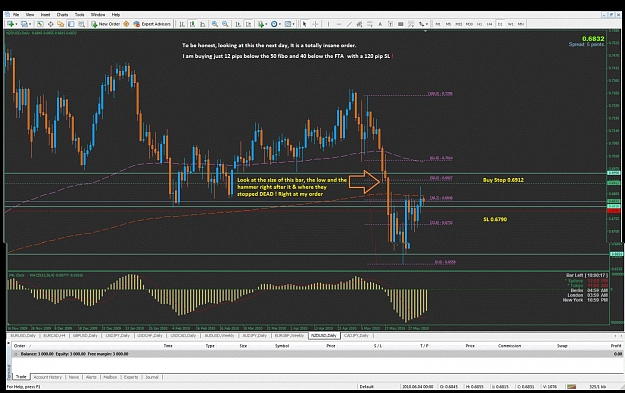The width and height of the screenshot is (625, 393).
Task: Toggle the Market Watch window icon
Action: 40,24
